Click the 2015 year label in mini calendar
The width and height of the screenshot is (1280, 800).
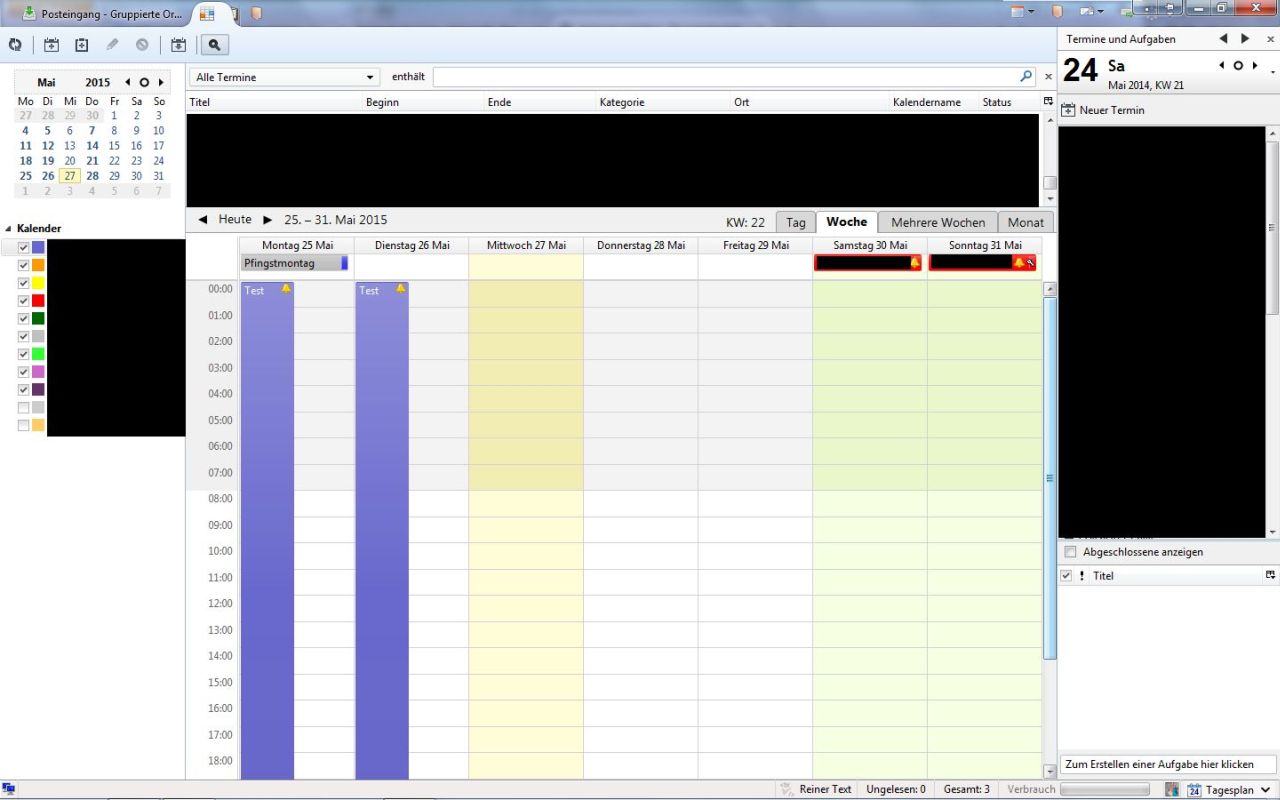tap(98, 82)
